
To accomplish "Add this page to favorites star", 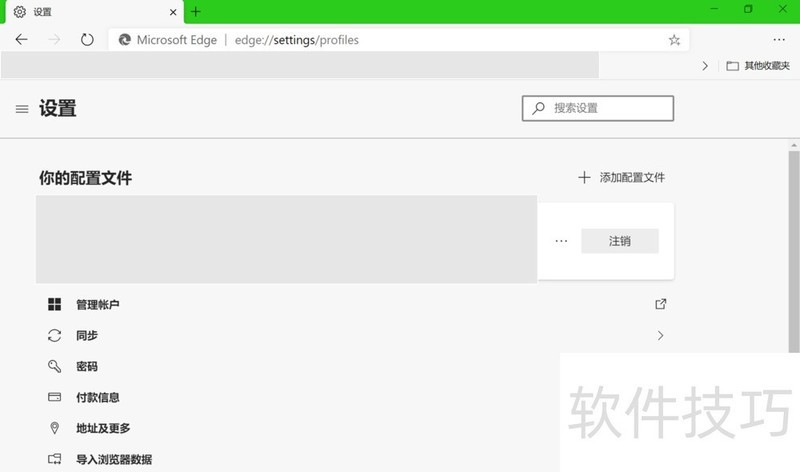I will (674, 40).
